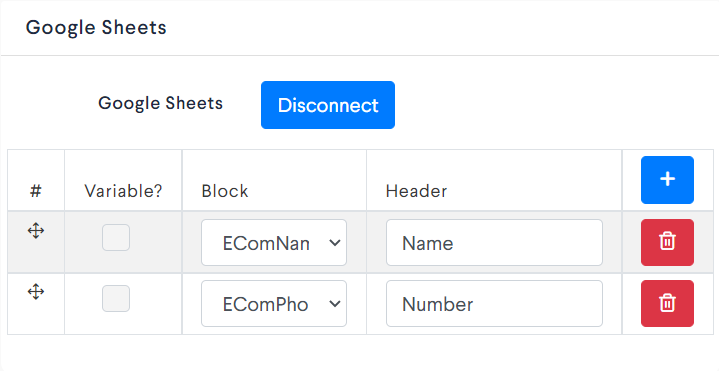Click the chevron arrow of the EComPho select
Viewport: 719px width, 371px height.
click(335, 304)
